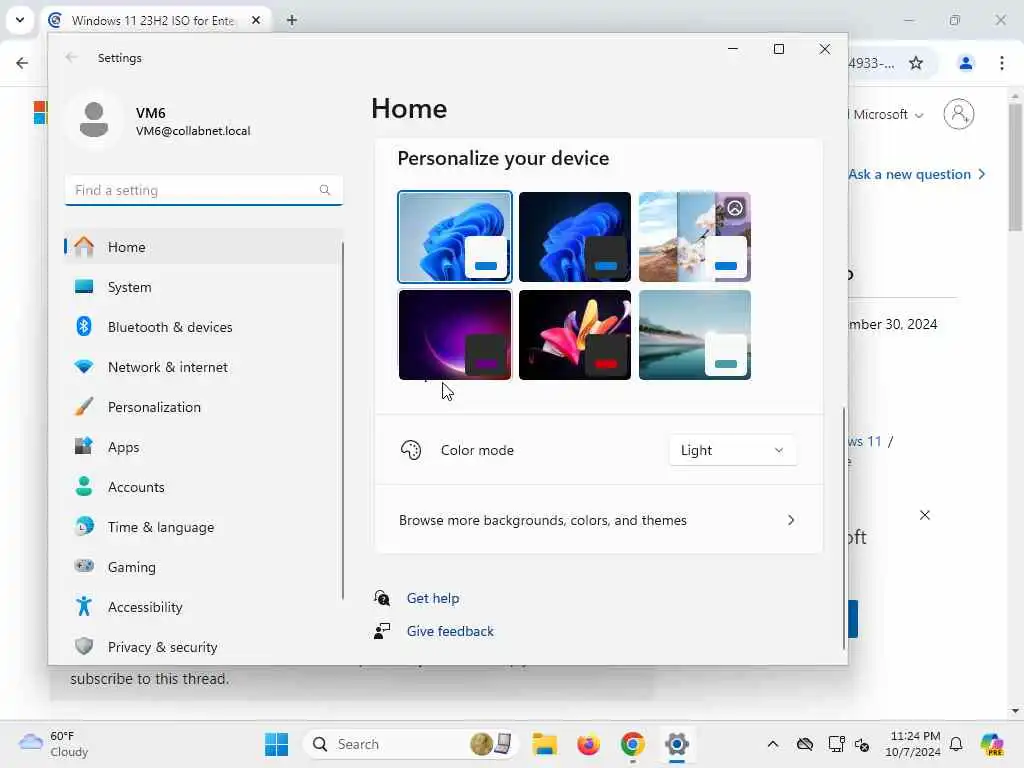Screen dimensions: 1024x768
Task: Click the Microsoft logo on webpage
Action: pyautogui.click(x=40, y=112)
